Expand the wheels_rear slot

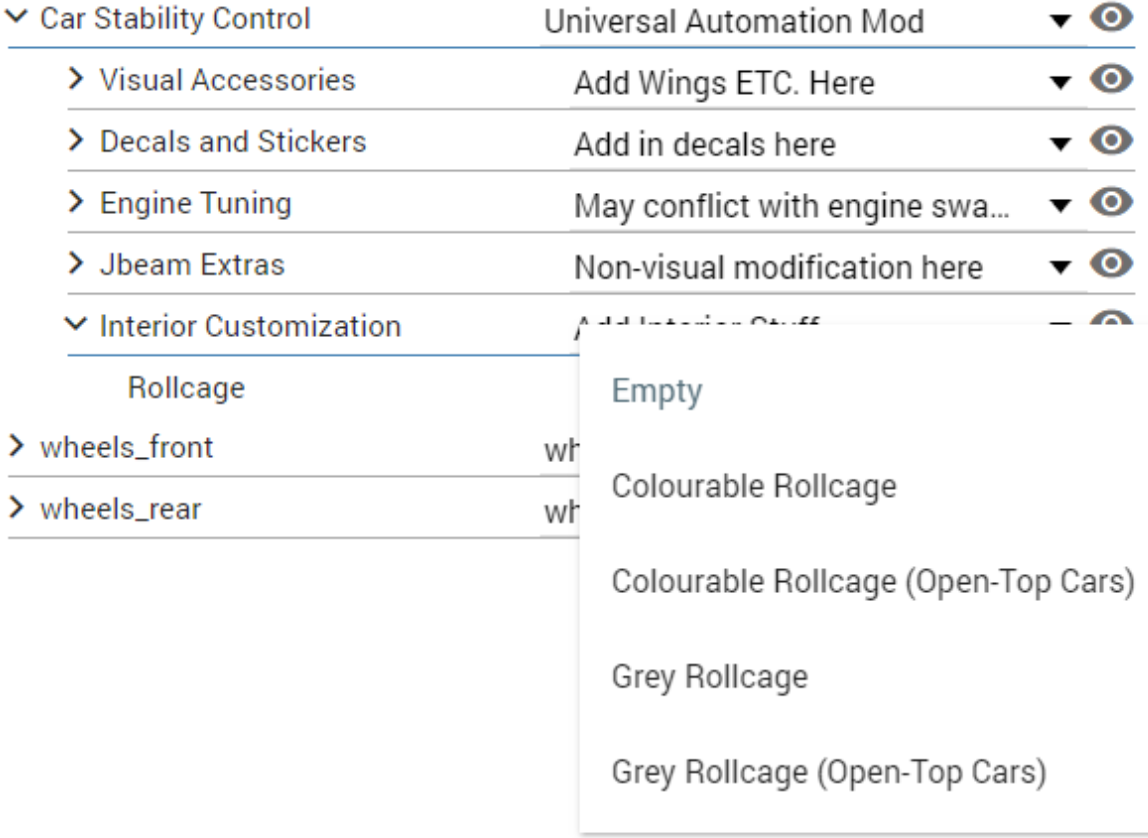coord(17,509)
